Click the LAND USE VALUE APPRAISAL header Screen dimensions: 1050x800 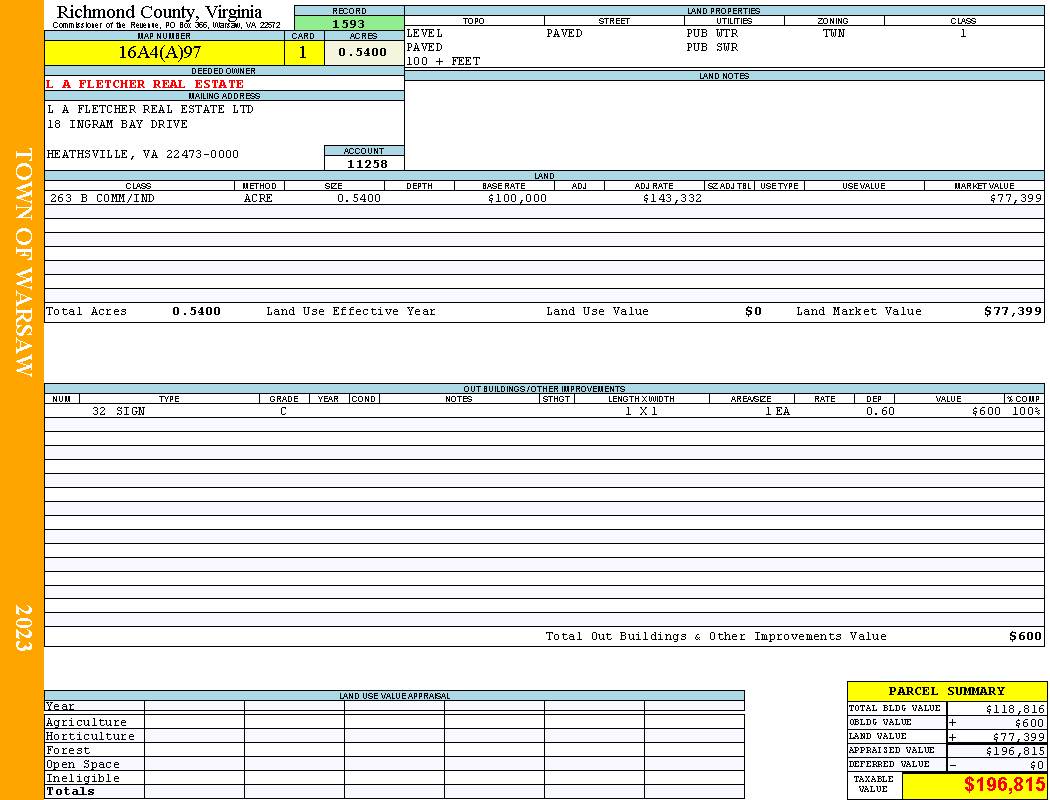[x=394, y=696]
